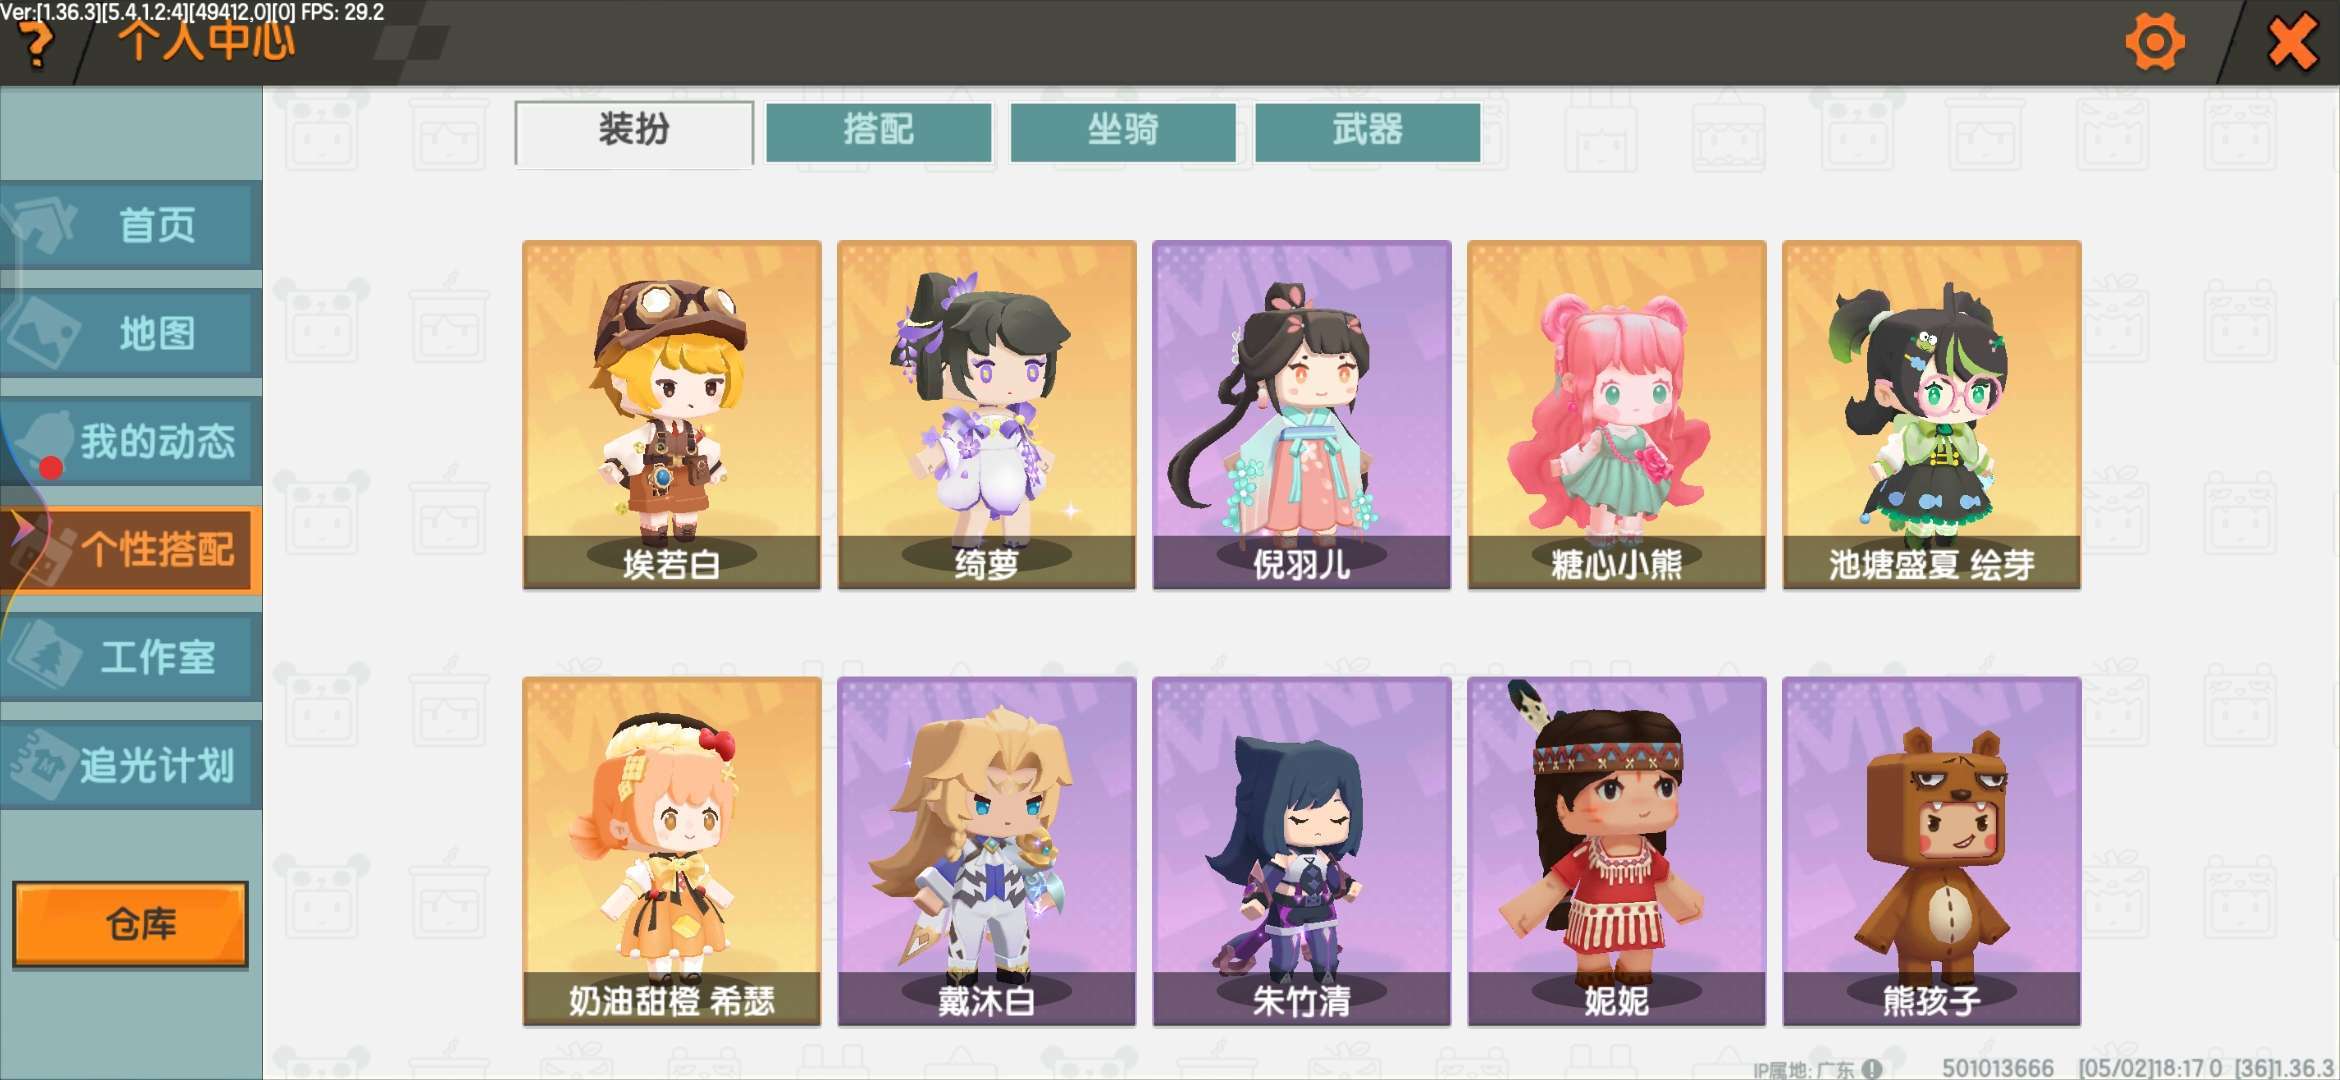The width and height of the screenshot is (2340, 1080).
Task: Select the 装扮 tab
Action: [634, 131]
